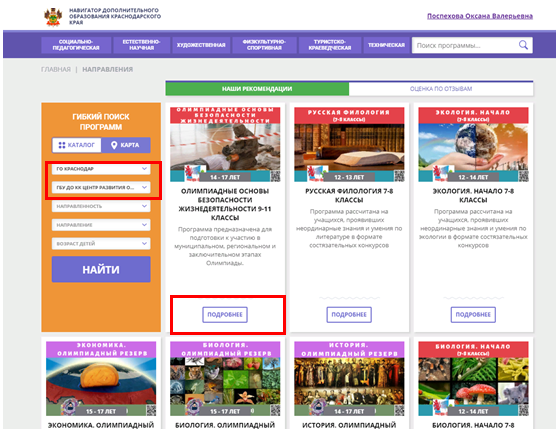
Task: Click the map pin icon on Карта
Action: (114, 145)
